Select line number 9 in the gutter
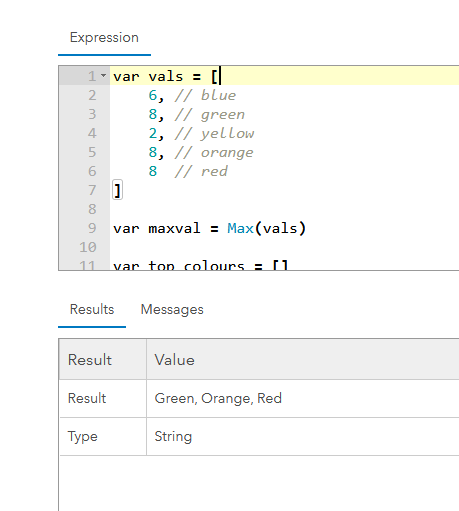Screen dimensions: 459x511 point(92,228)
